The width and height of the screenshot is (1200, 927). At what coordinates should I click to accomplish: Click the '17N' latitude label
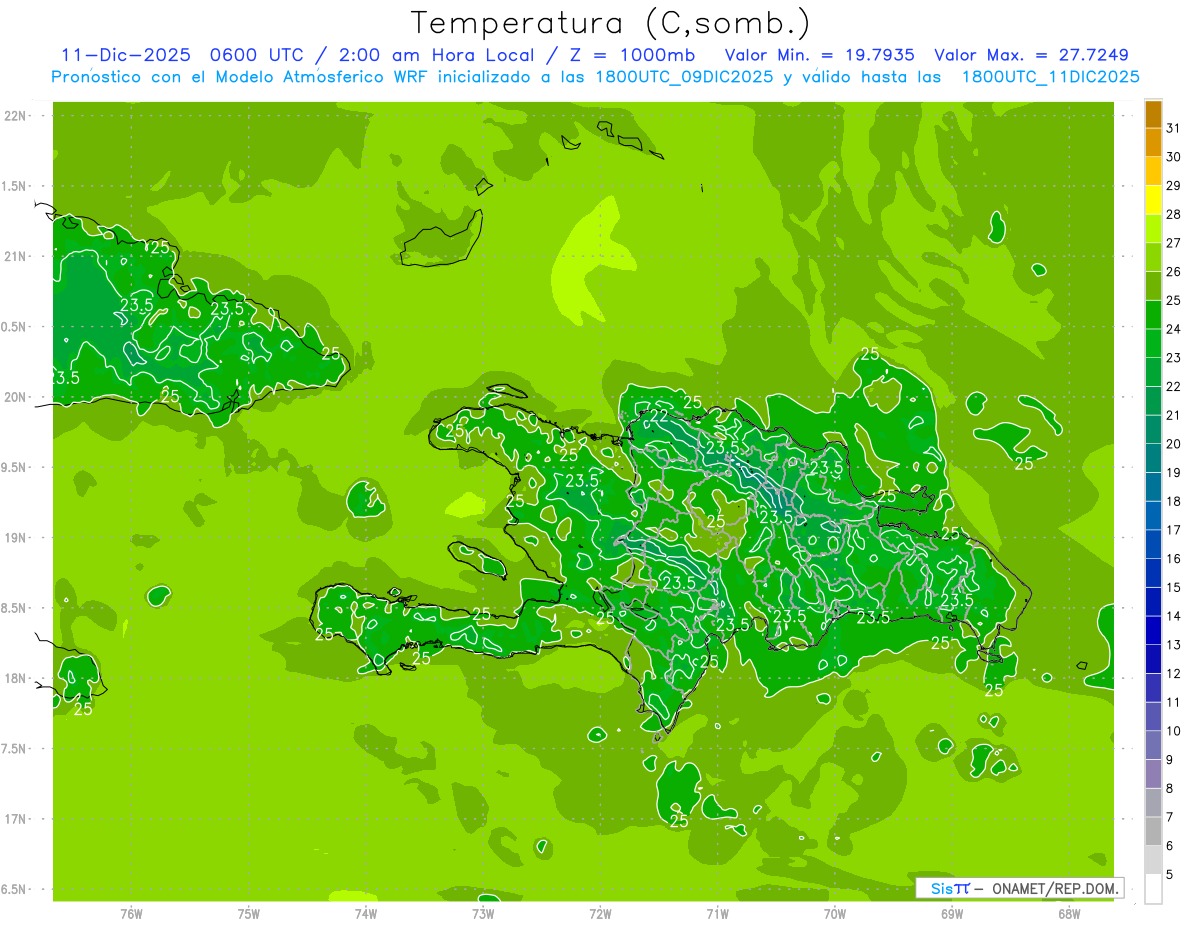click(14, 819)
